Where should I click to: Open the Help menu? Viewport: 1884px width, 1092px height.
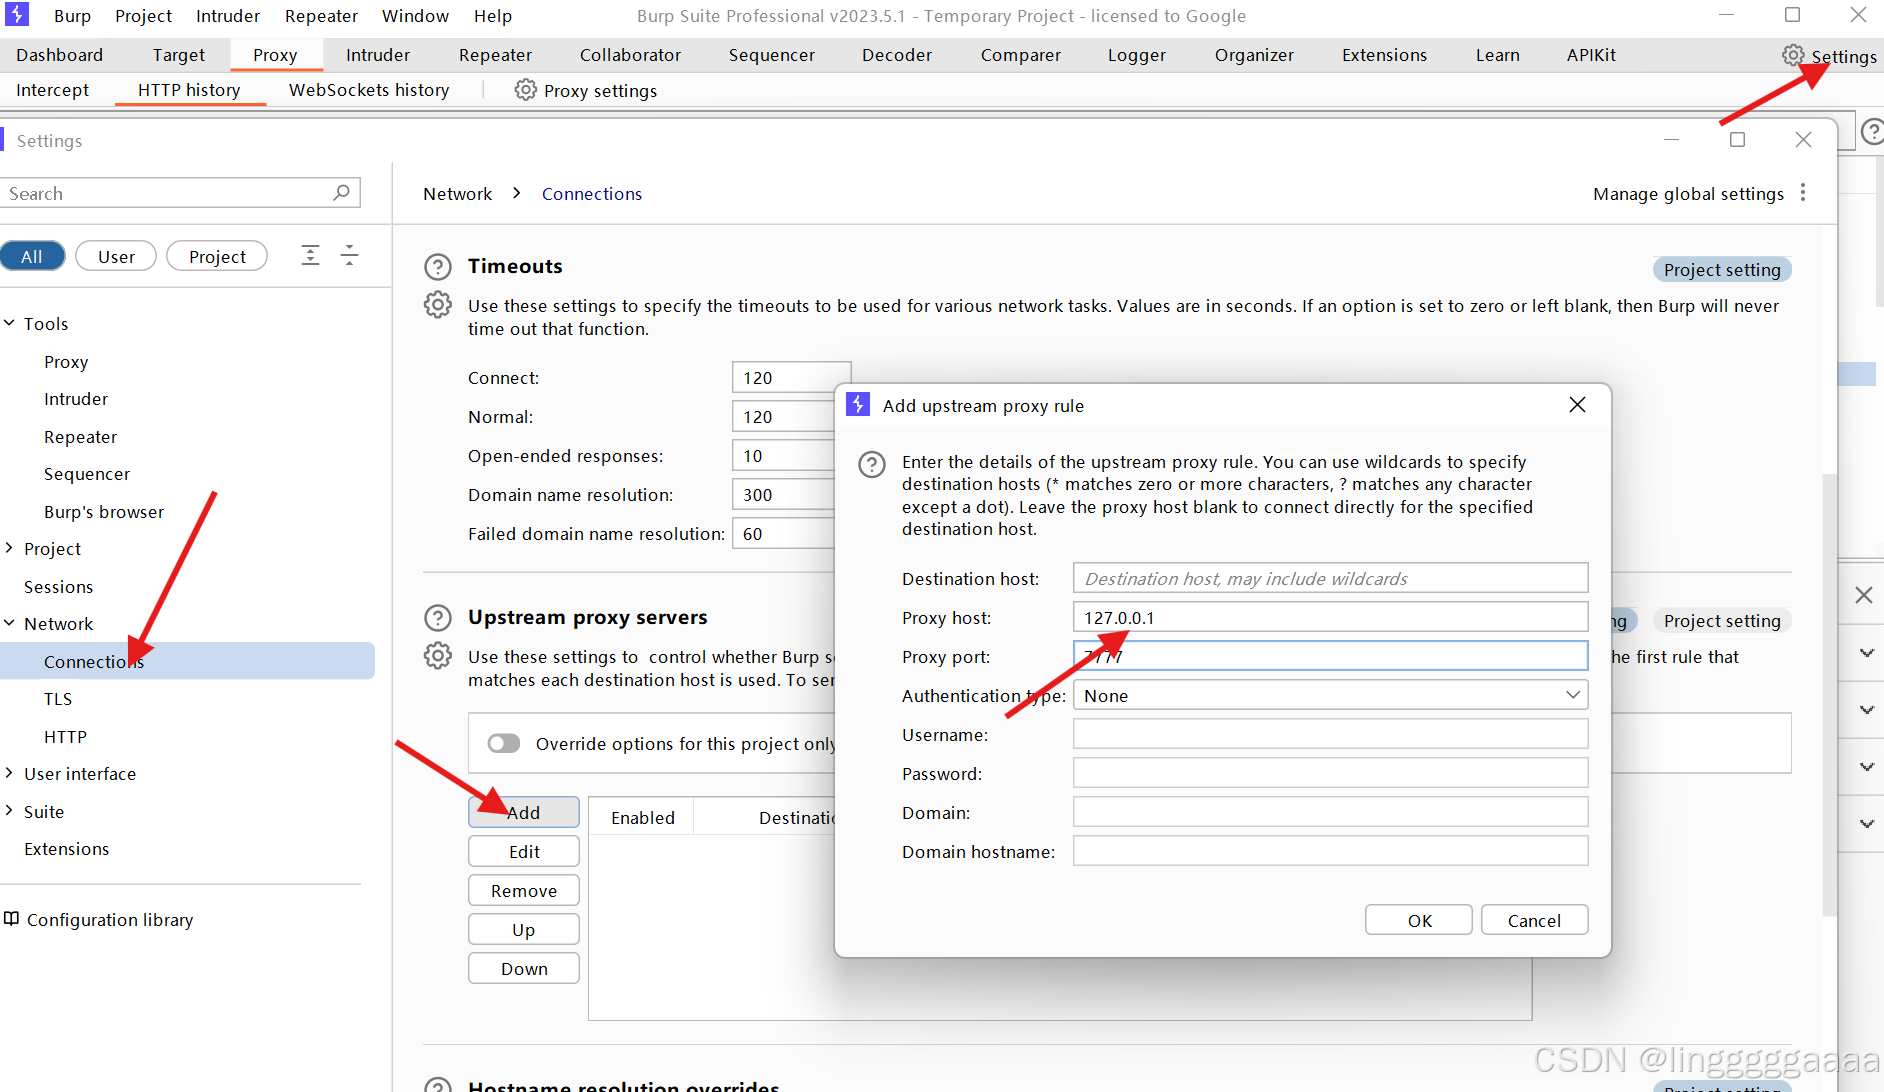(493, 16)
